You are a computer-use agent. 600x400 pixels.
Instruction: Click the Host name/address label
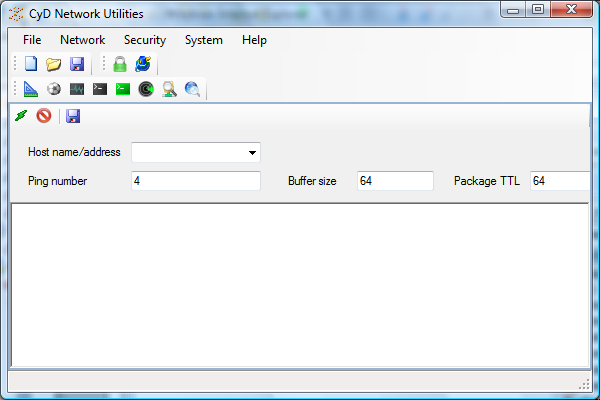coord(74,152)
